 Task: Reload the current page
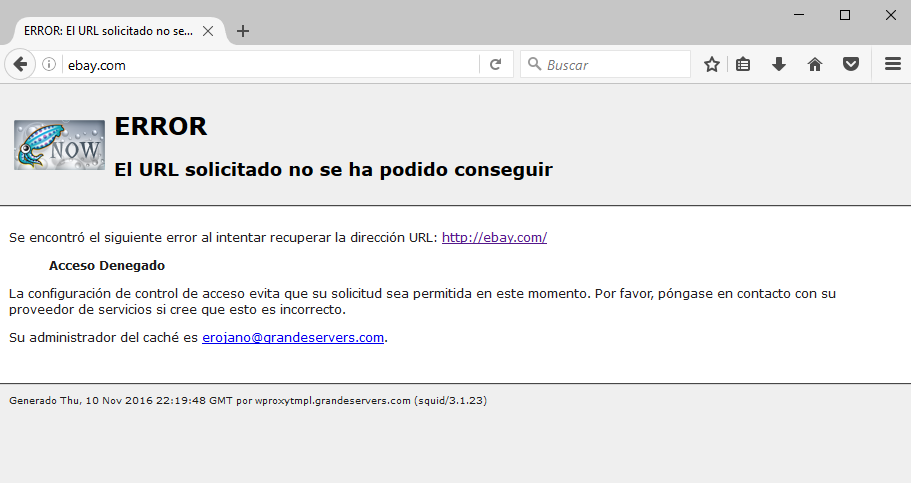496,65
